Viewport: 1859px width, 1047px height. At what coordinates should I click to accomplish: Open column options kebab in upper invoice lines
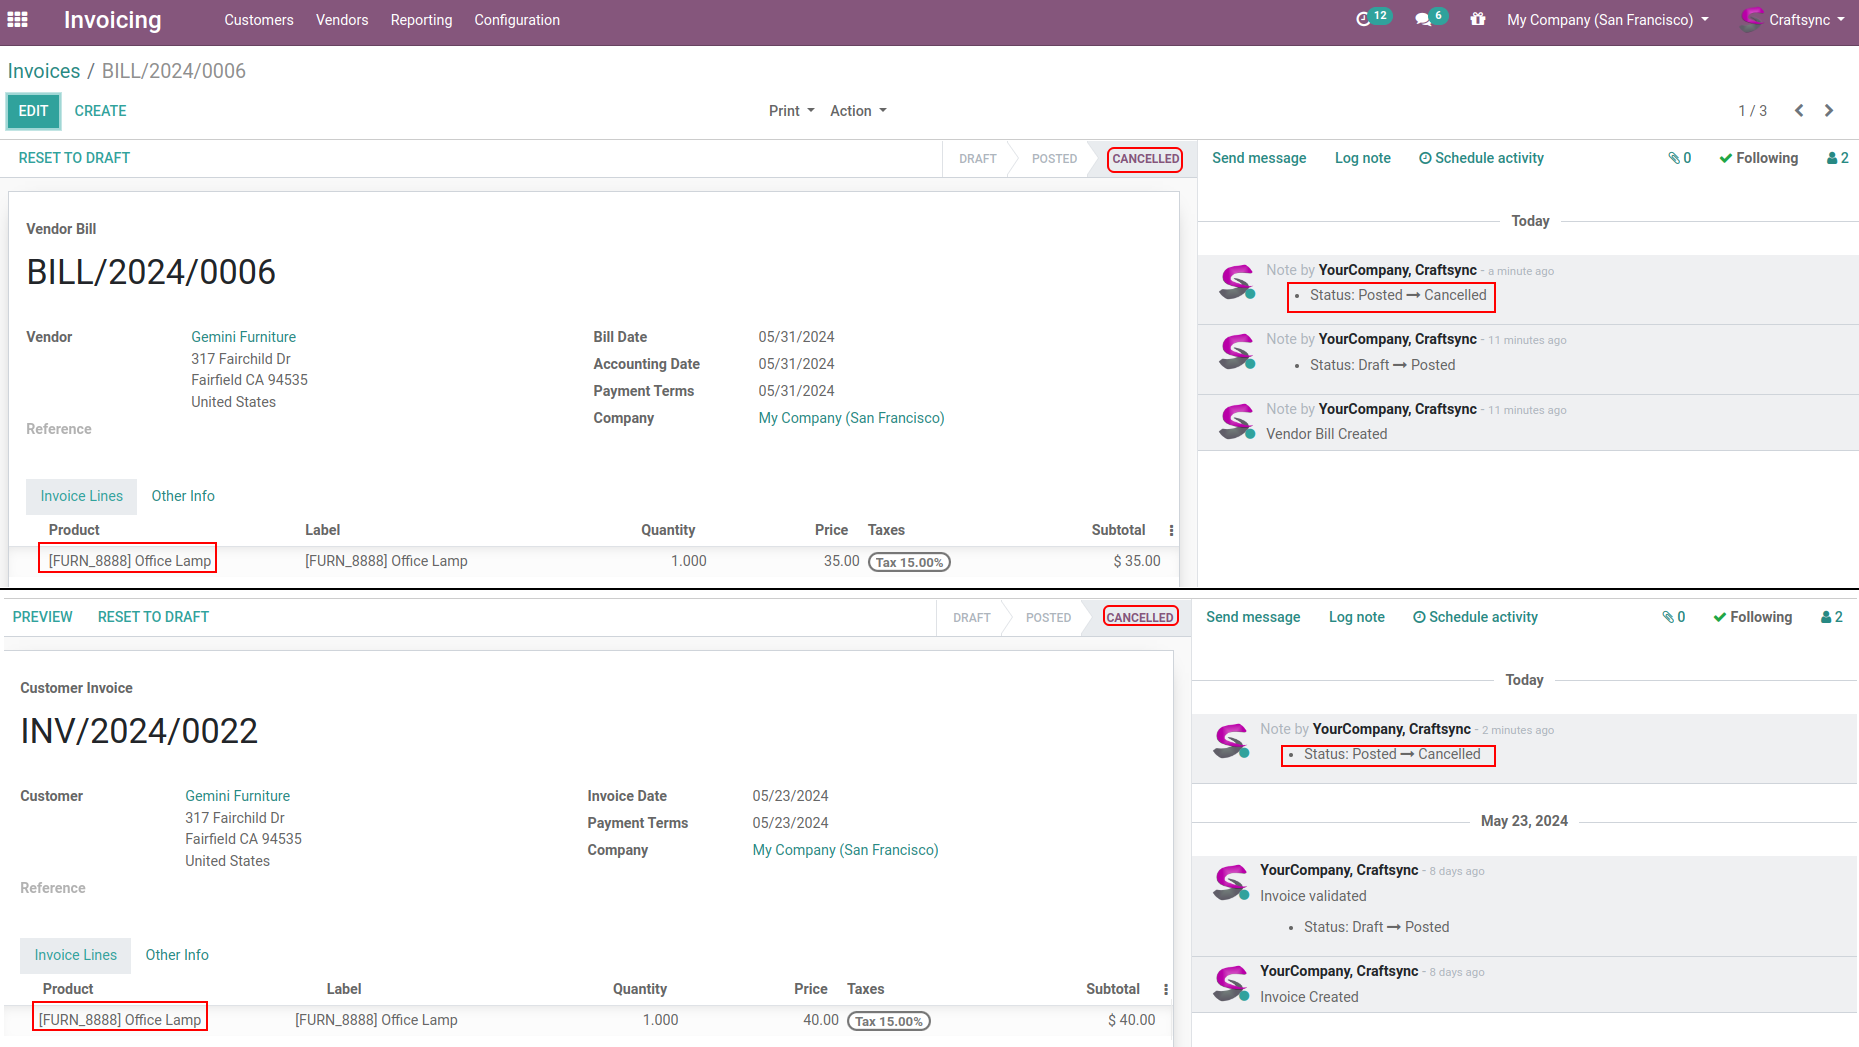1171,530
